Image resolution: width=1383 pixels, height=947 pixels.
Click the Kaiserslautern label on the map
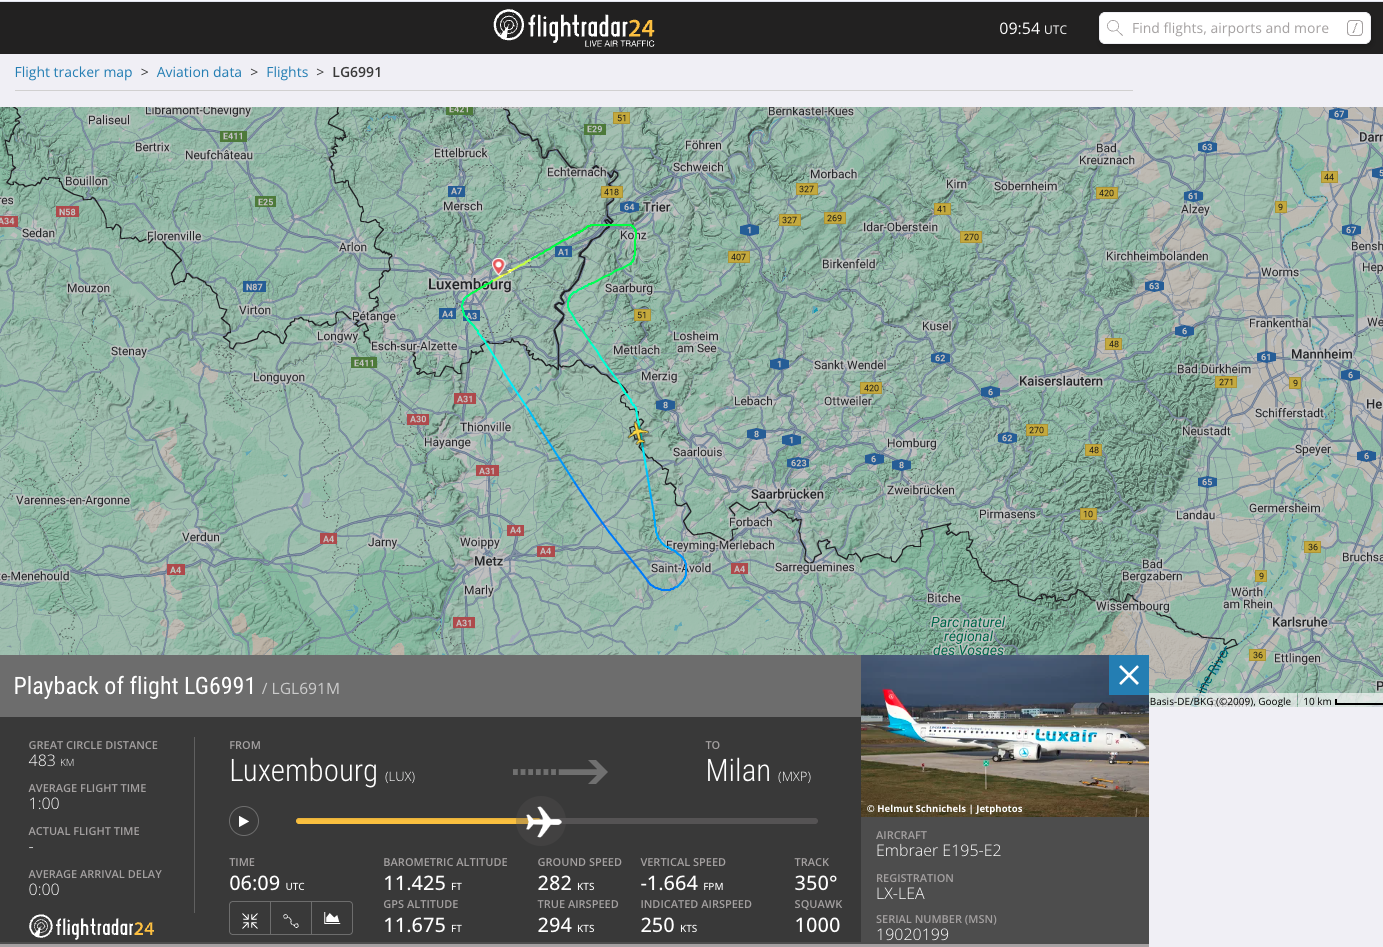point(1061,381)
